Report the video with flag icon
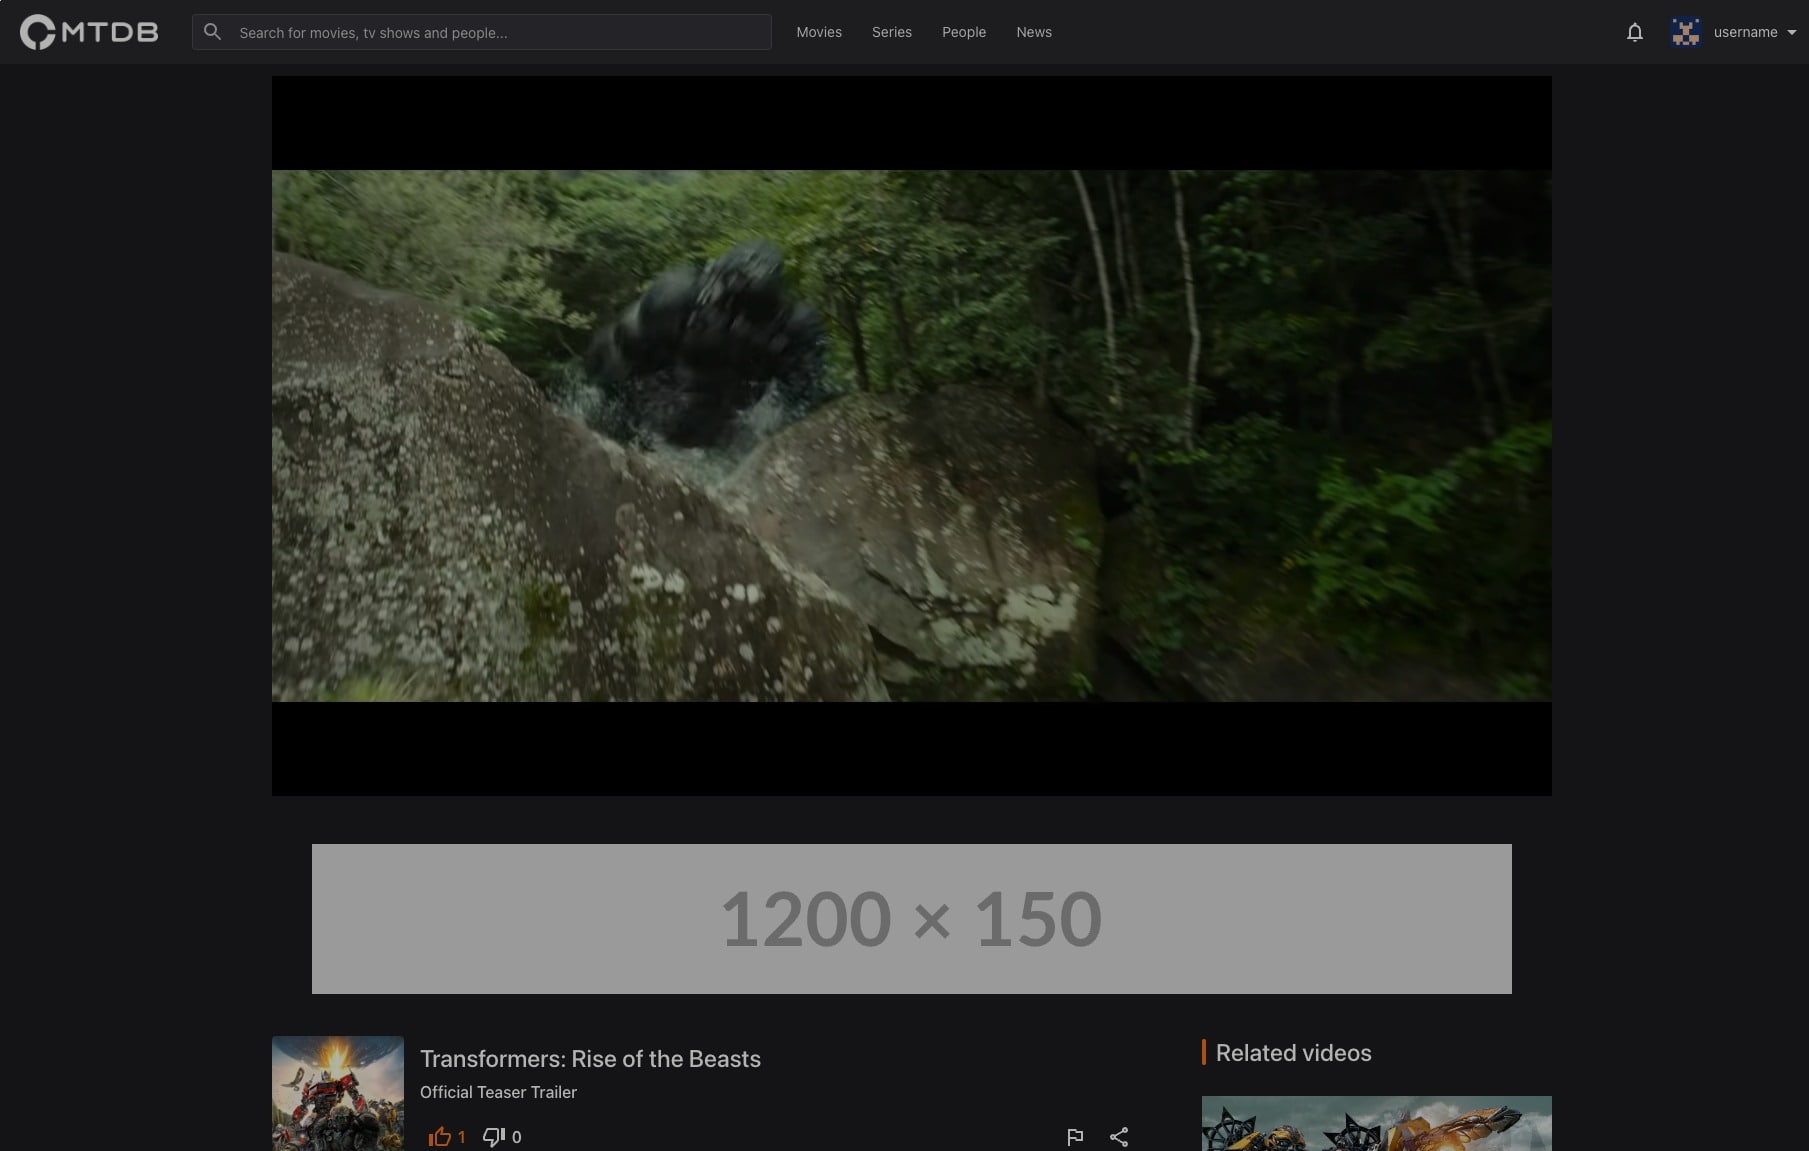The image size is (1809, 1151). coord(1075,1137)
